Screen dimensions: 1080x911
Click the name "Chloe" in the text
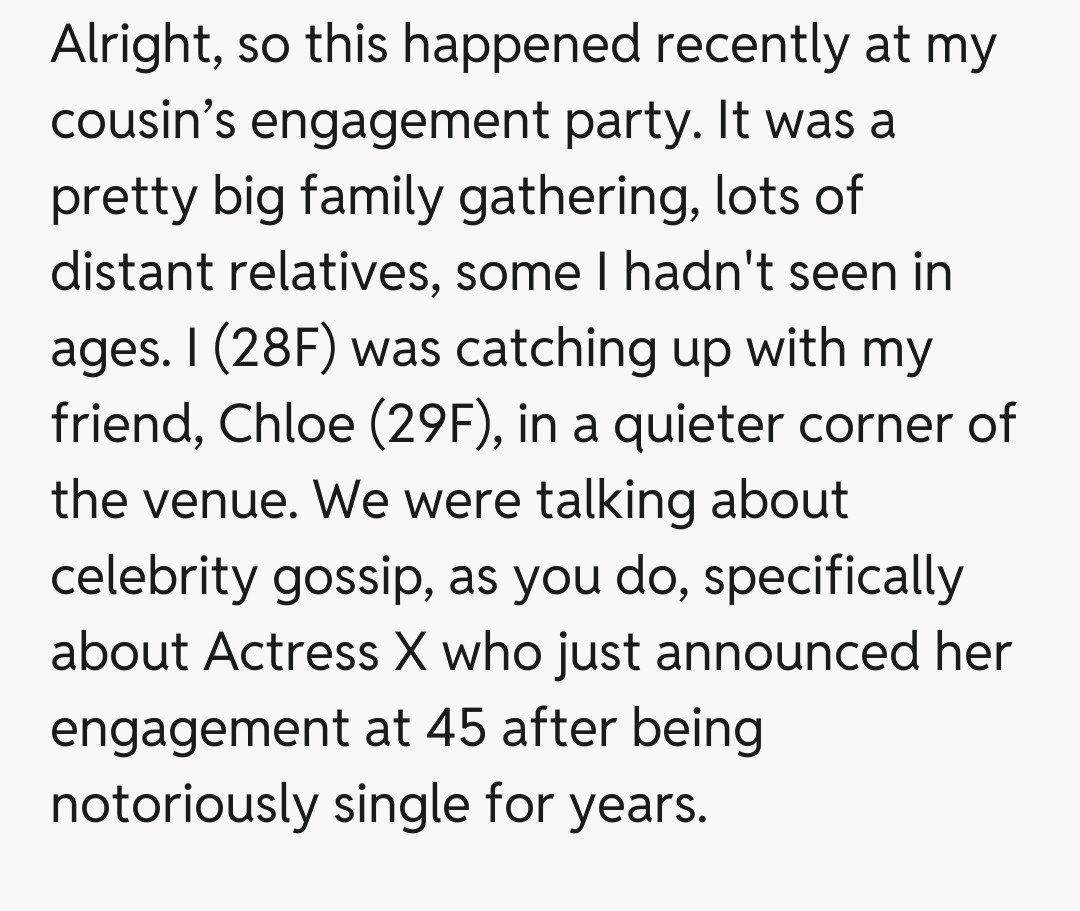point(285,425)
